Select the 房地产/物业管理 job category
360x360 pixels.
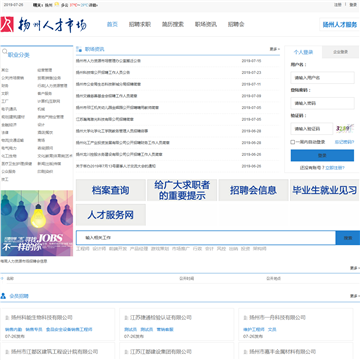pyautogui.click(x=50, y=117)
